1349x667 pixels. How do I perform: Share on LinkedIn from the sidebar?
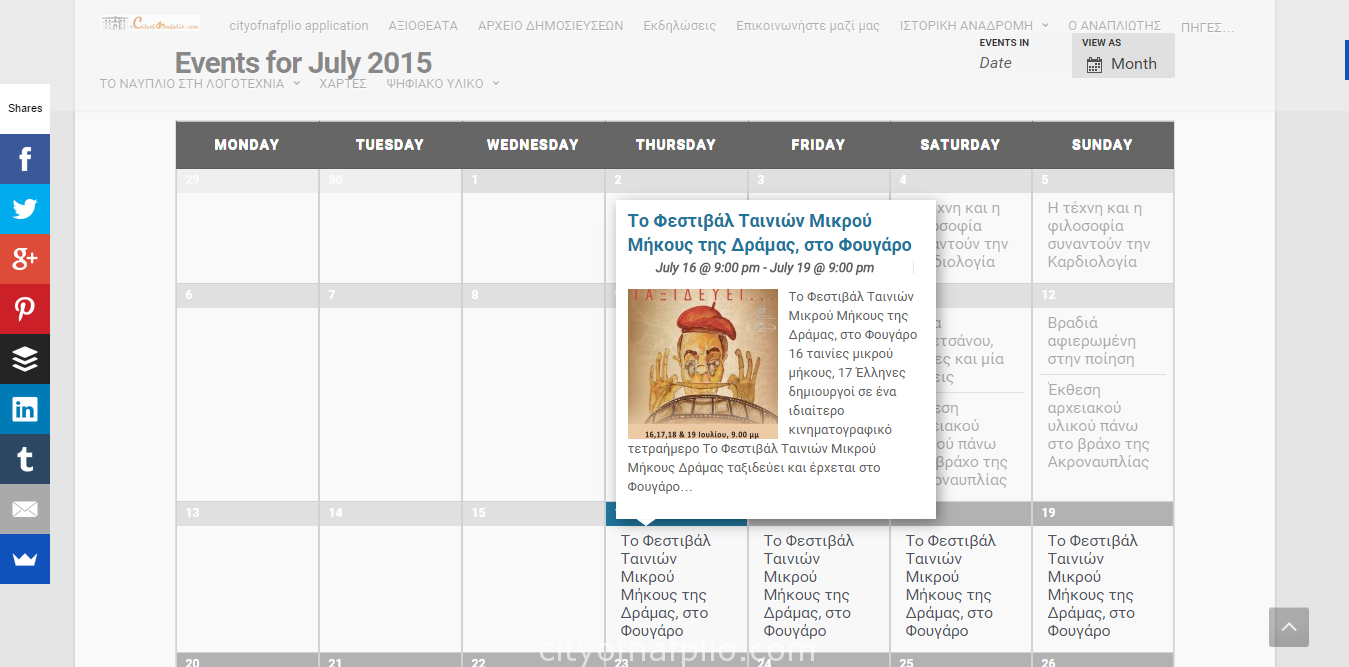tap(25, 409)
